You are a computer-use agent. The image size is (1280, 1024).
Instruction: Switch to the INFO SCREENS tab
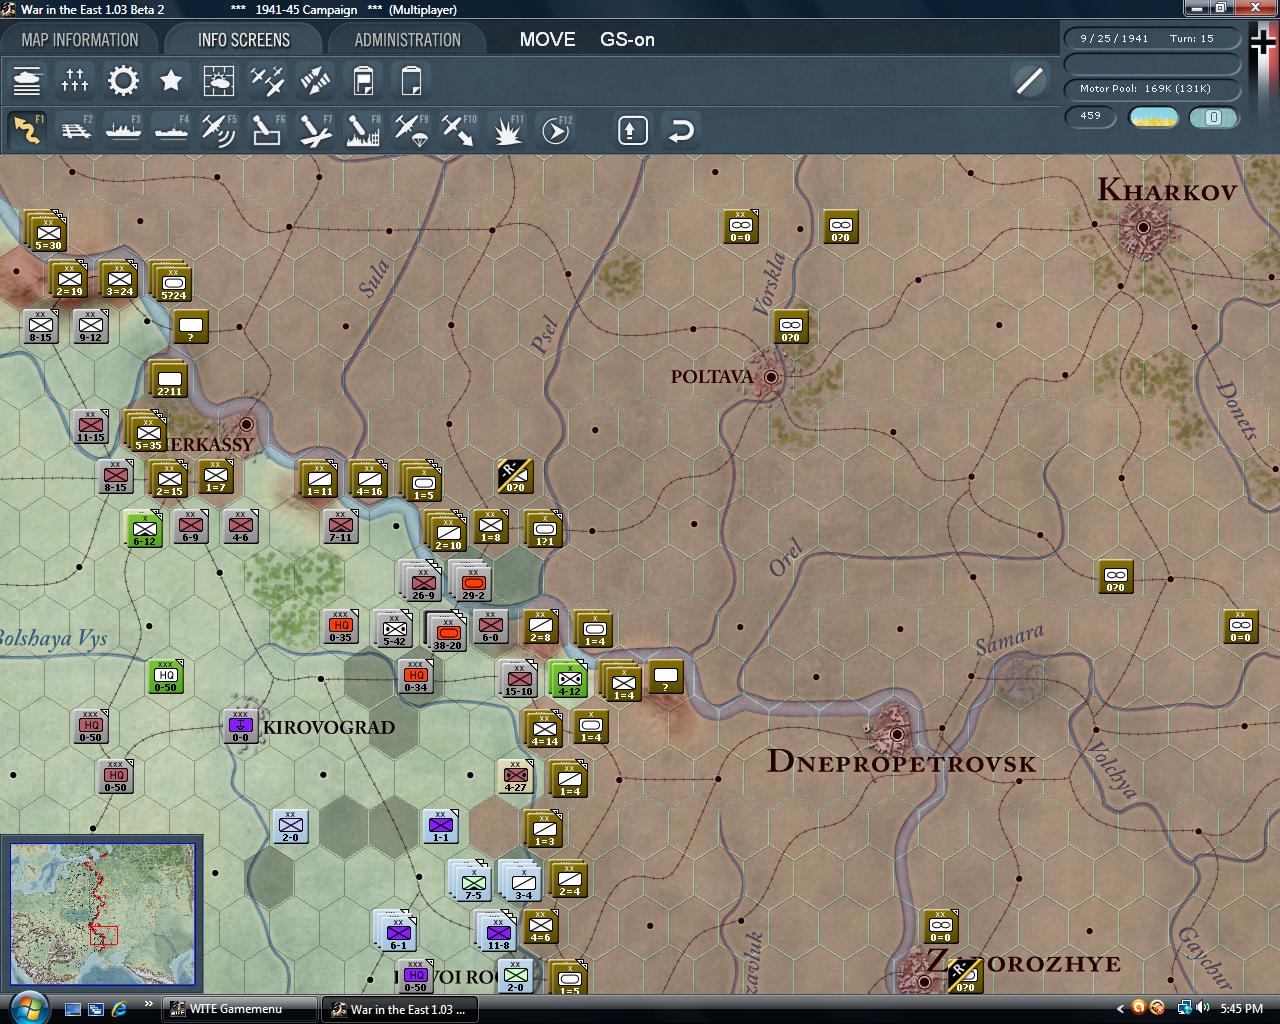(x=244, y=40)
